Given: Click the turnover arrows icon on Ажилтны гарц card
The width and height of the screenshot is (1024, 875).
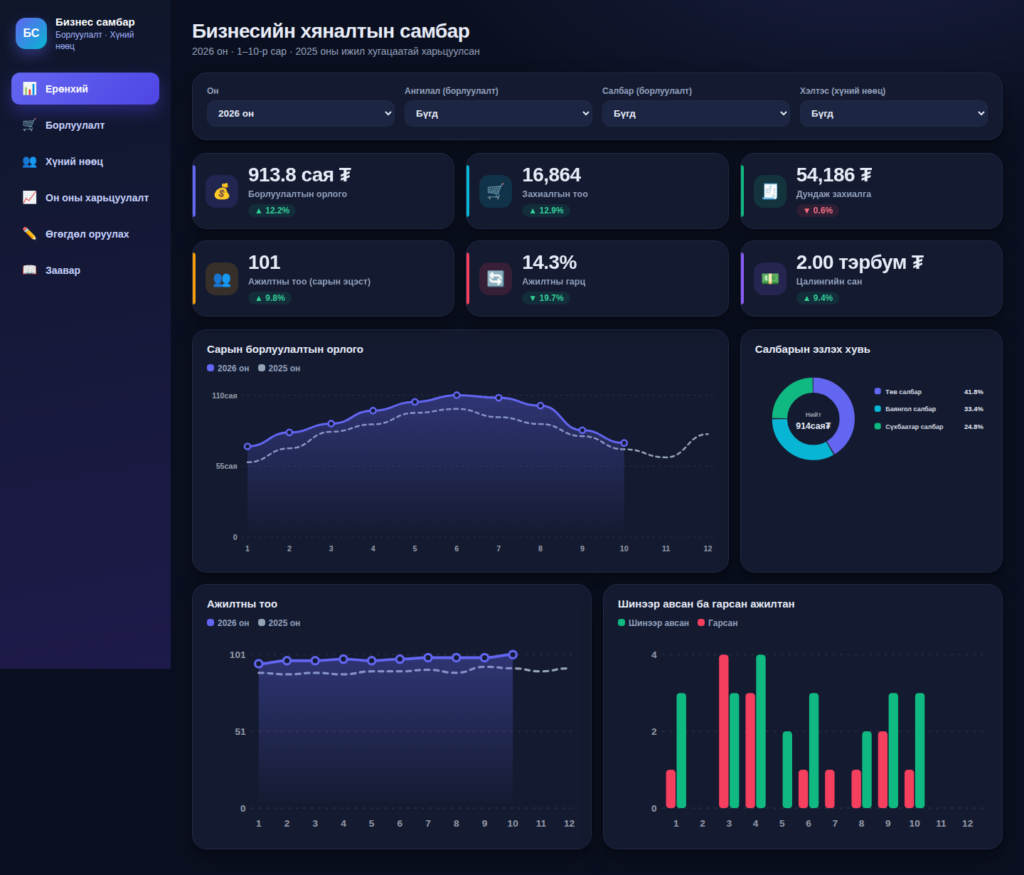Looking at the screenshot, I should click(x=496, y=279).
